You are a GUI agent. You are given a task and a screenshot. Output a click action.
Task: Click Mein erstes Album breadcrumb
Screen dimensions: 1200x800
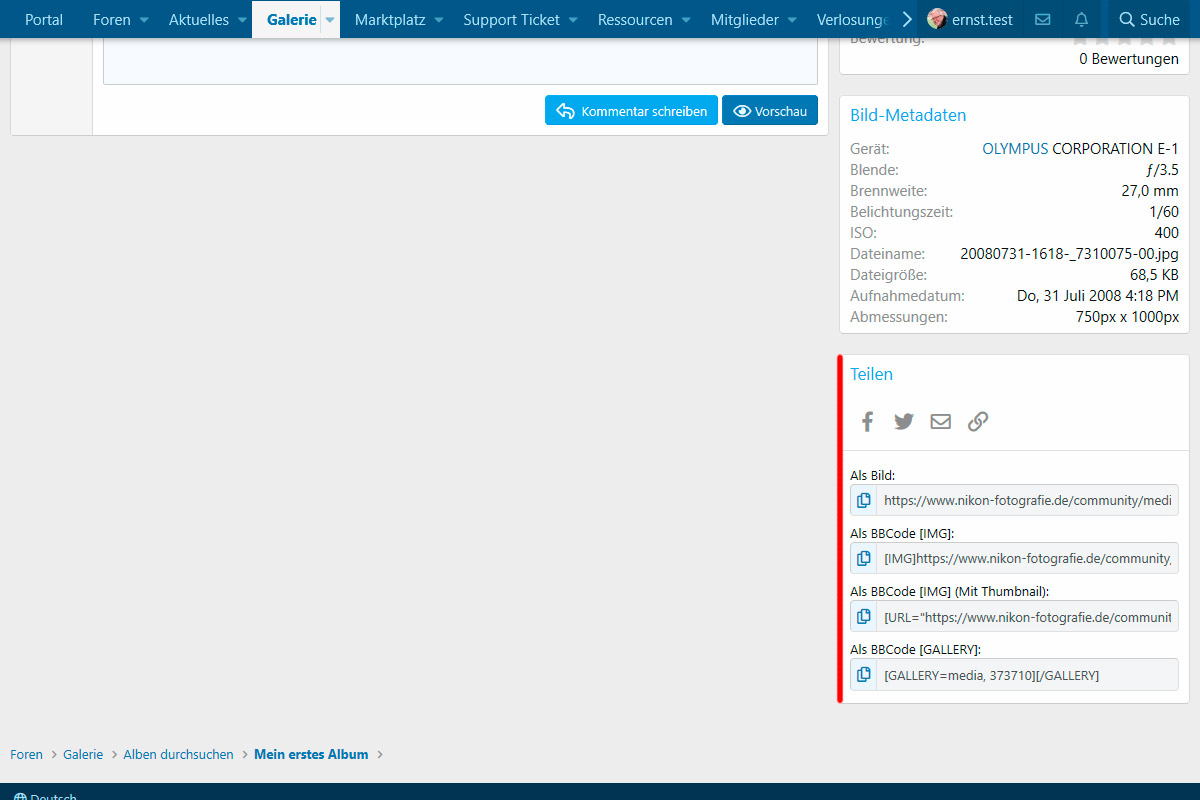(x=311, y=754)
